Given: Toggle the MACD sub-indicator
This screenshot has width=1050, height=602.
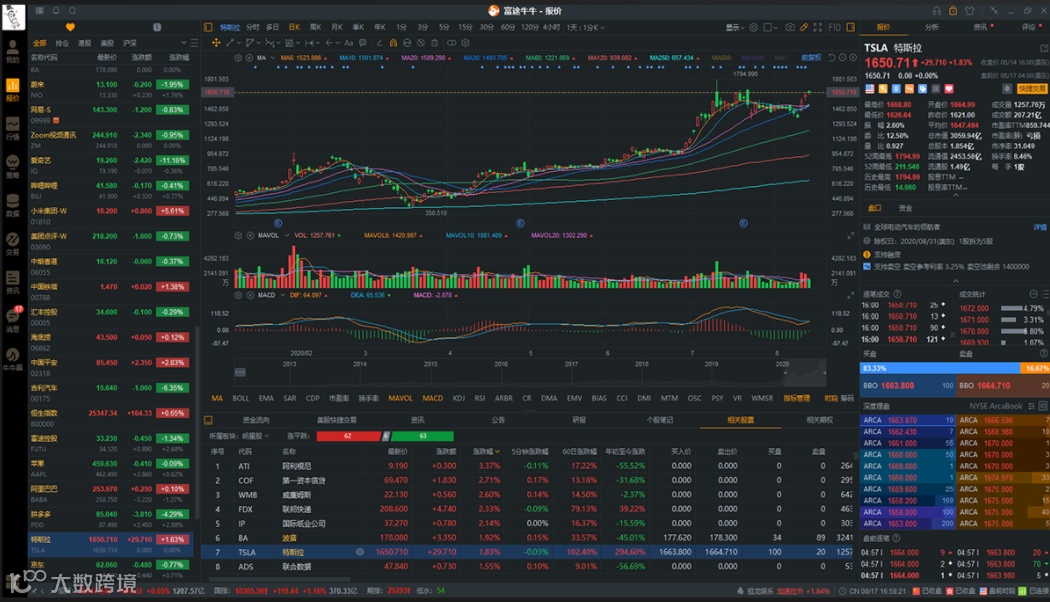Looking at the screenshot, I should point(433,398).
